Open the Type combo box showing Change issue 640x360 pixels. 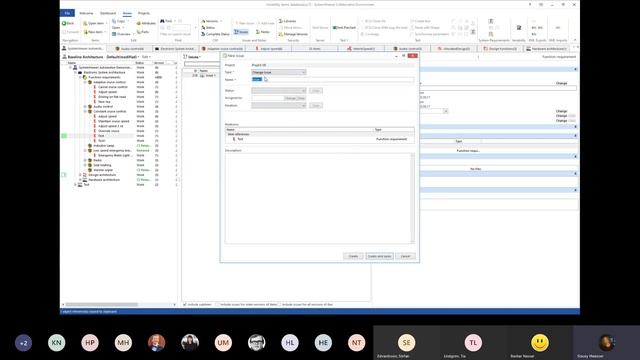coord(279,72)
